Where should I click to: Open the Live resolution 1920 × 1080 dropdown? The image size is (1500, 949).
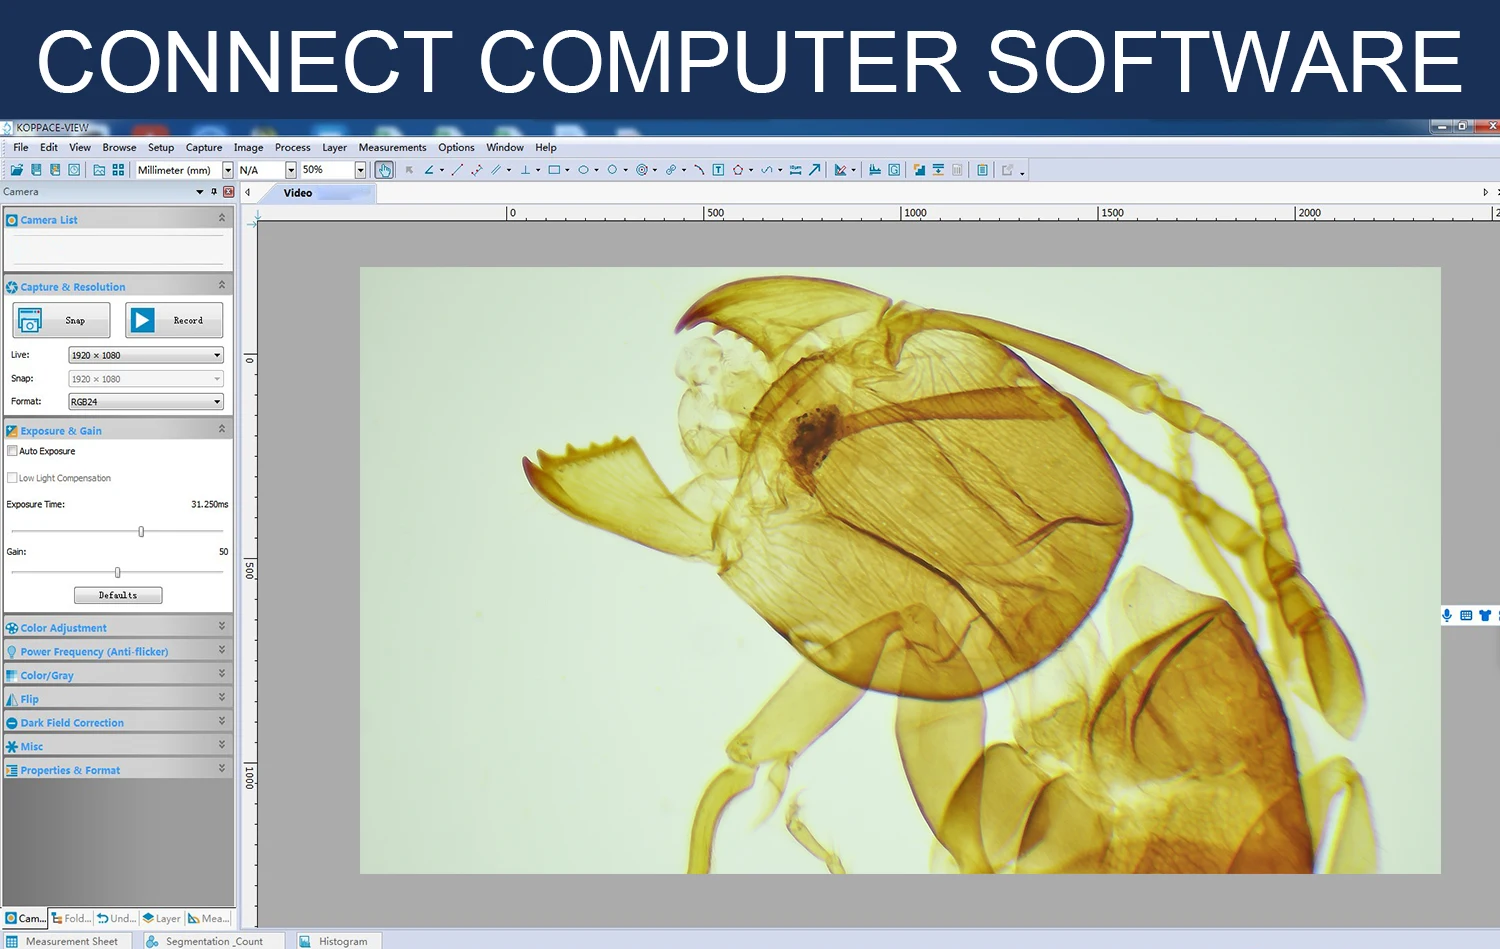click(x=146, y=355)
